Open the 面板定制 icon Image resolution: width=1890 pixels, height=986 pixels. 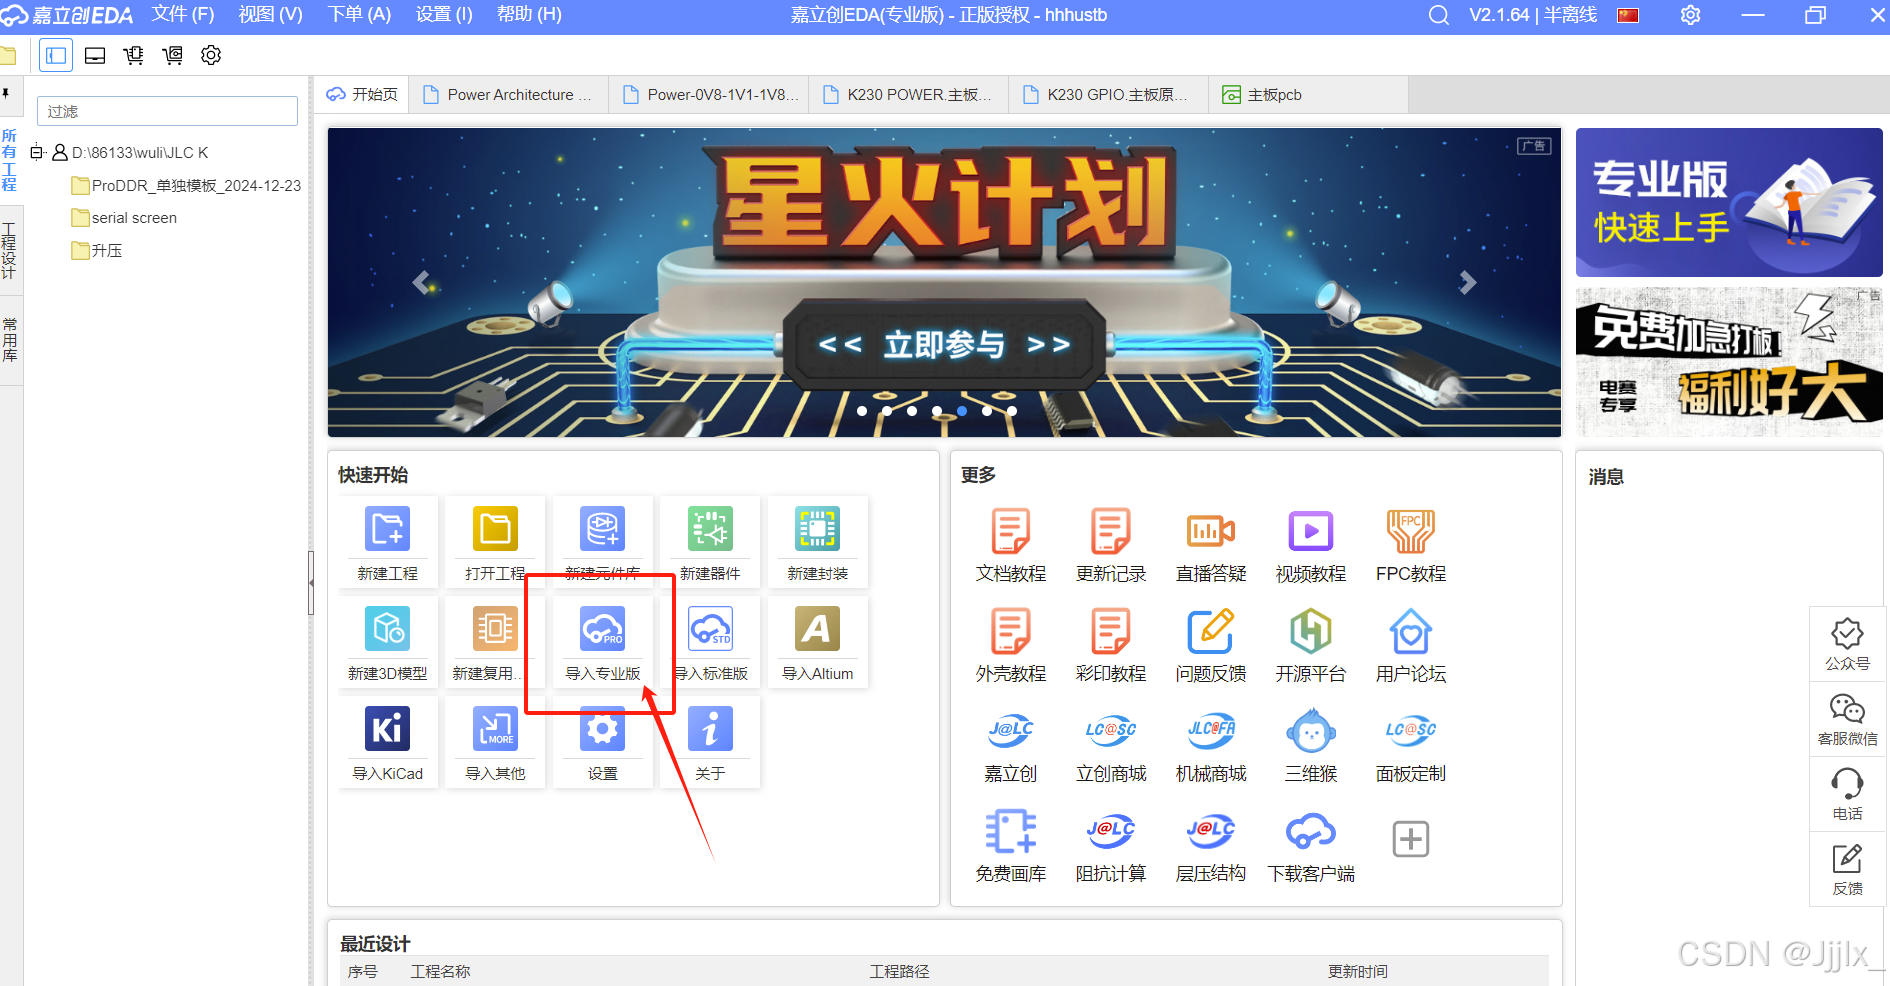point(1411,731)
